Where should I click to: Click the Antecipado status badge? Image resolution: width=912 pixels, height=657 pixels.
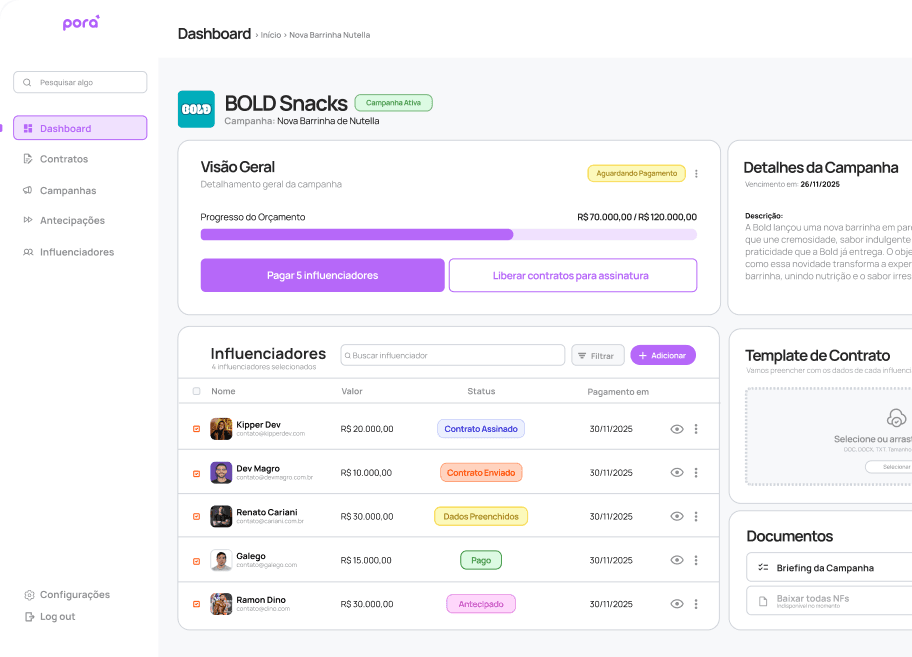point(480,604)
